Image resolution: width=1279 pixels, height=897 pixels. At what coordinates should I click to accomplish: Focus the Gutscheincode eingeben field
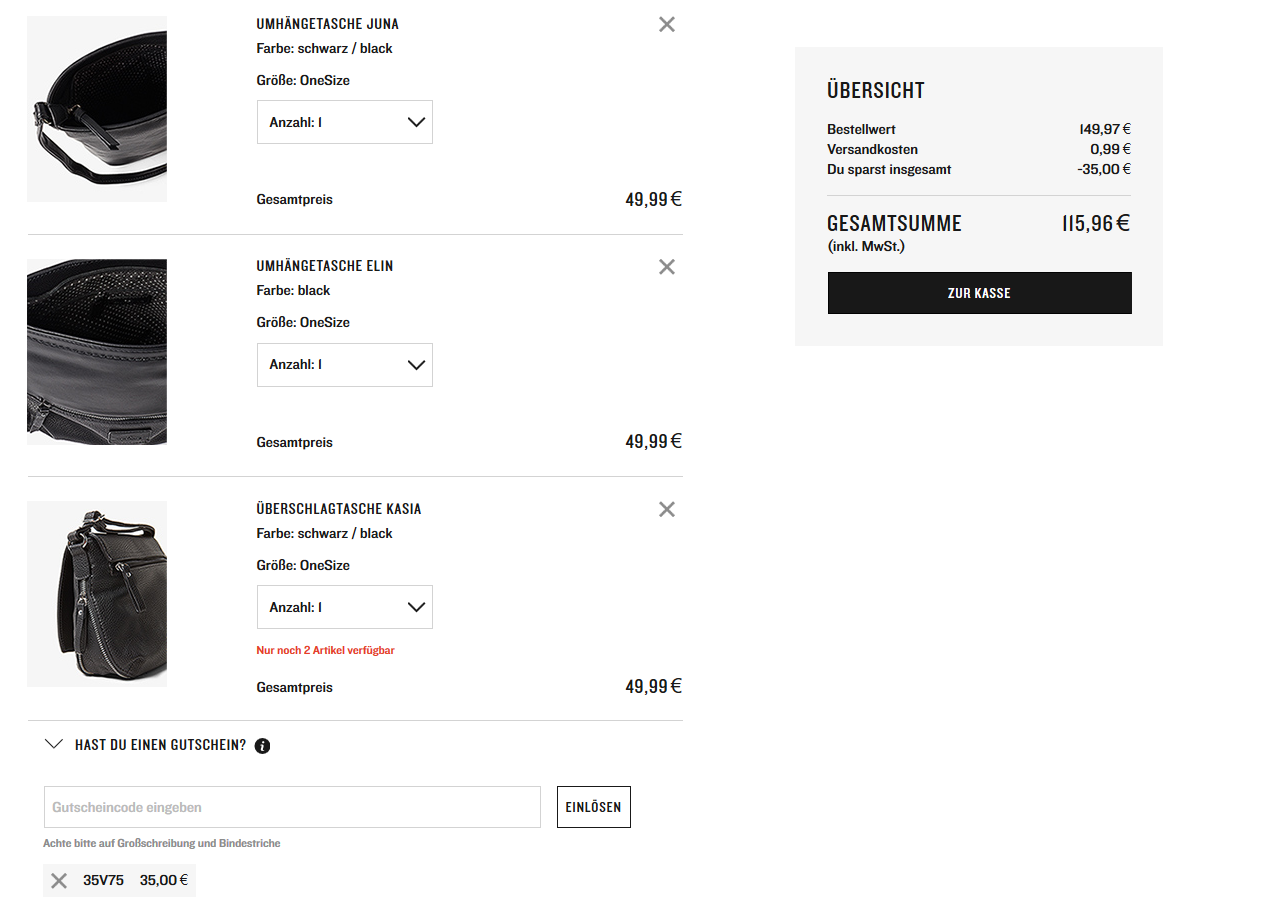(x=292, y=807)
